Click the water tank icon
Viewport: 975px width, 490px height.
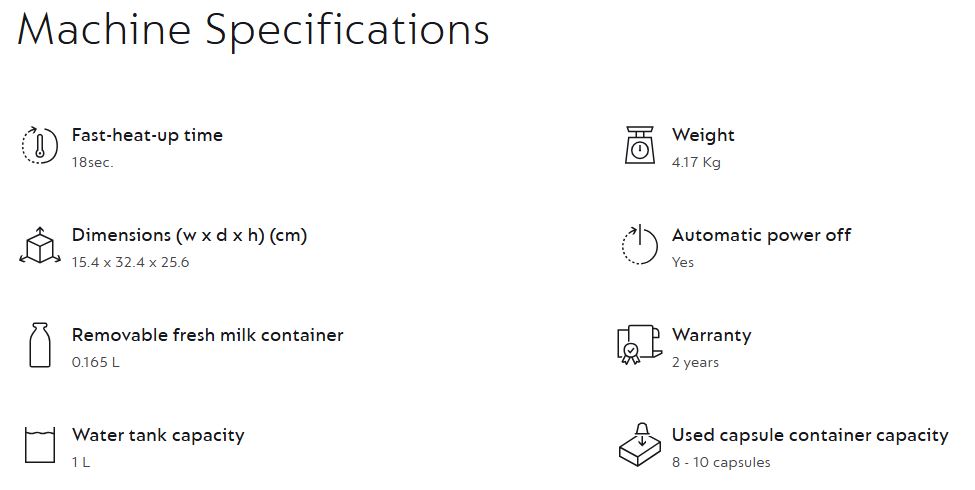[39, 446]
